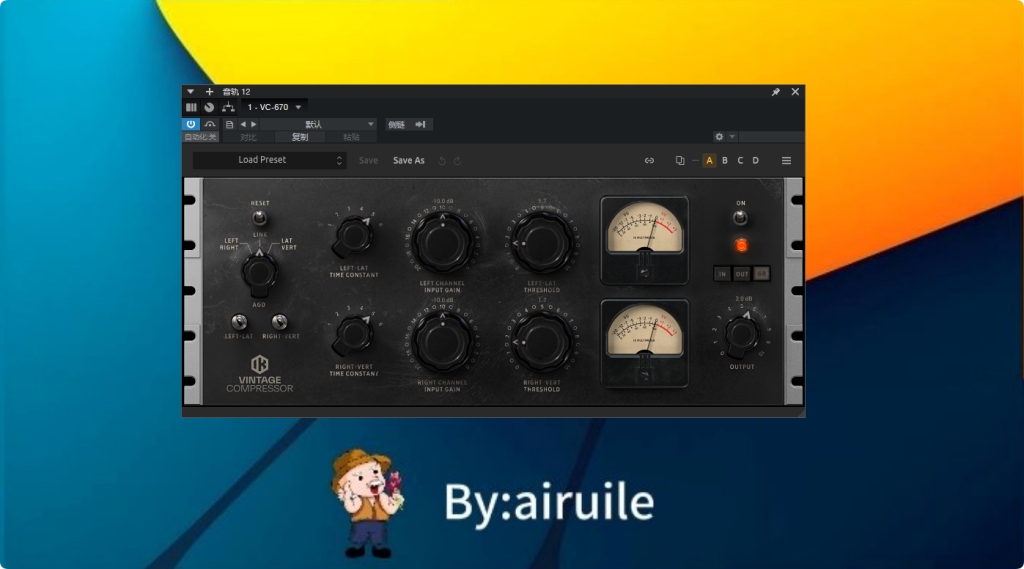Screen dimensions: 1024x569
Task: Click the LEFT CHANNEL INPUT GAIN knob
Action: pyautogui.click(x=443, y=243)
